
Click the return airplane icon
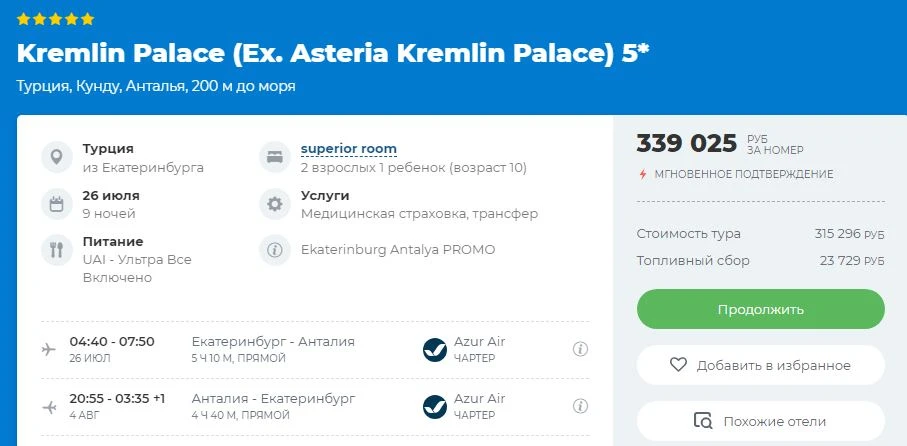tap(49, 407)
